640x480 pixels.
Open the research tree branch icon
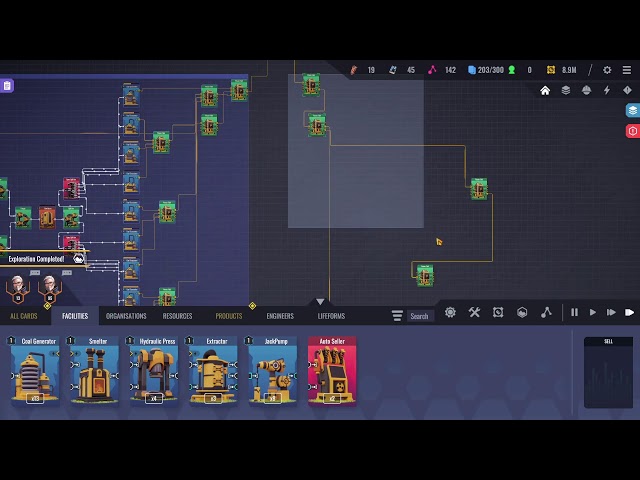tap(546, 313)
